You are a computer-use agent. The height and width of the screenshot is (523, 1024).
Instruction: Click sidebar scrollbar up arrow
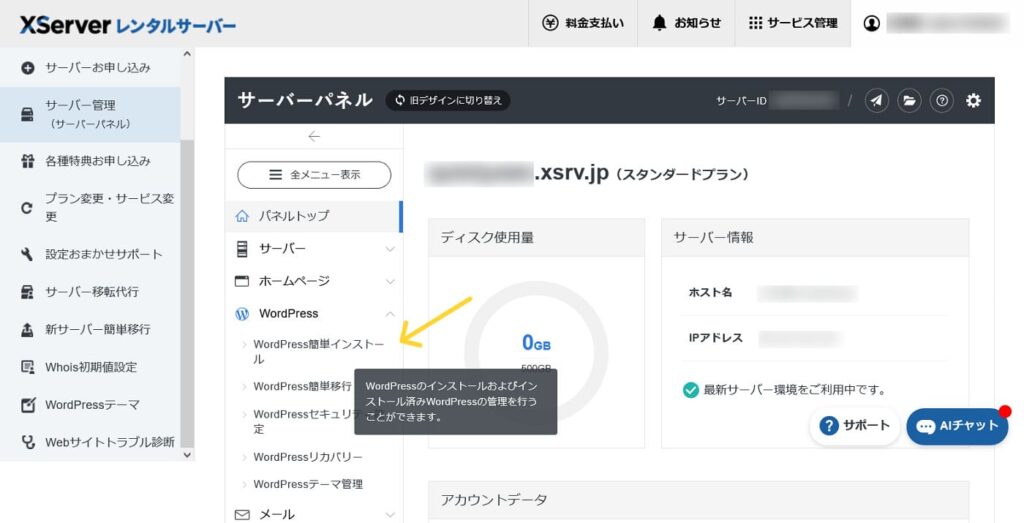187,54
